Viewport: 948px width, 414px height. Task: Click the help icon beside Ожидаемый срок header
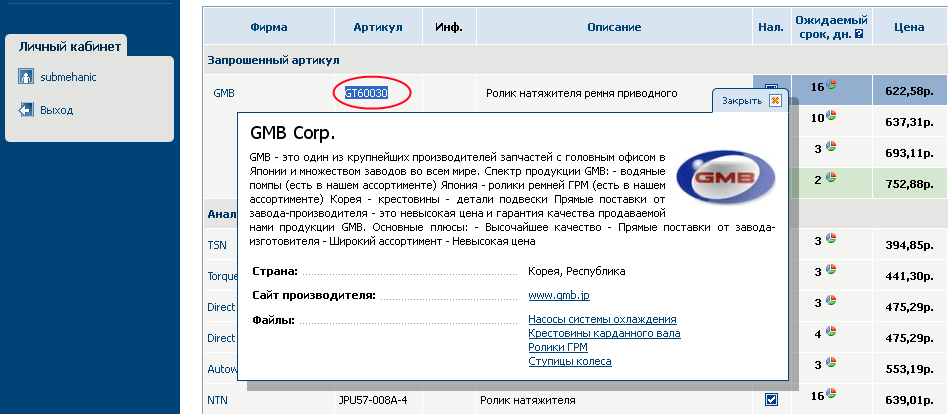(859, 35)
